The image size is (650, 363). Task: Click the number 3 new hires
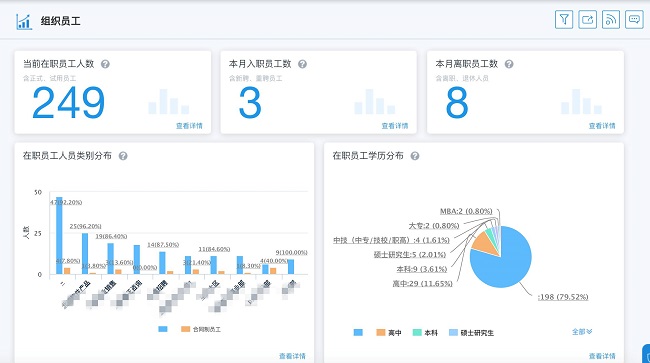click(x=250, y=103)
